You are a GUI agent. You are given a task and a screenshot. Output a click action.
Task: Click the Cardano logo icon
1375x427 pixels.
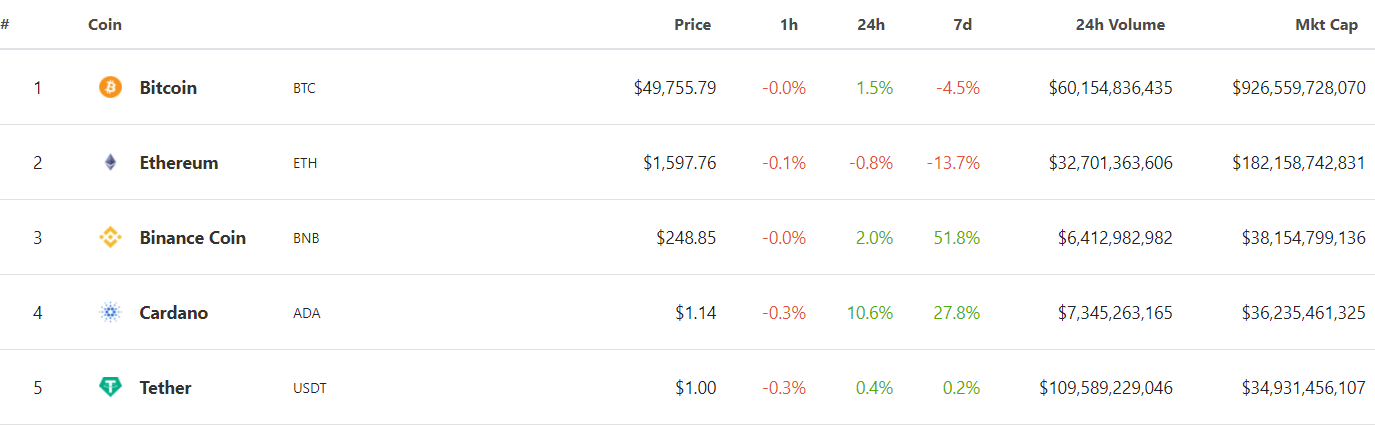coord(110,313)
